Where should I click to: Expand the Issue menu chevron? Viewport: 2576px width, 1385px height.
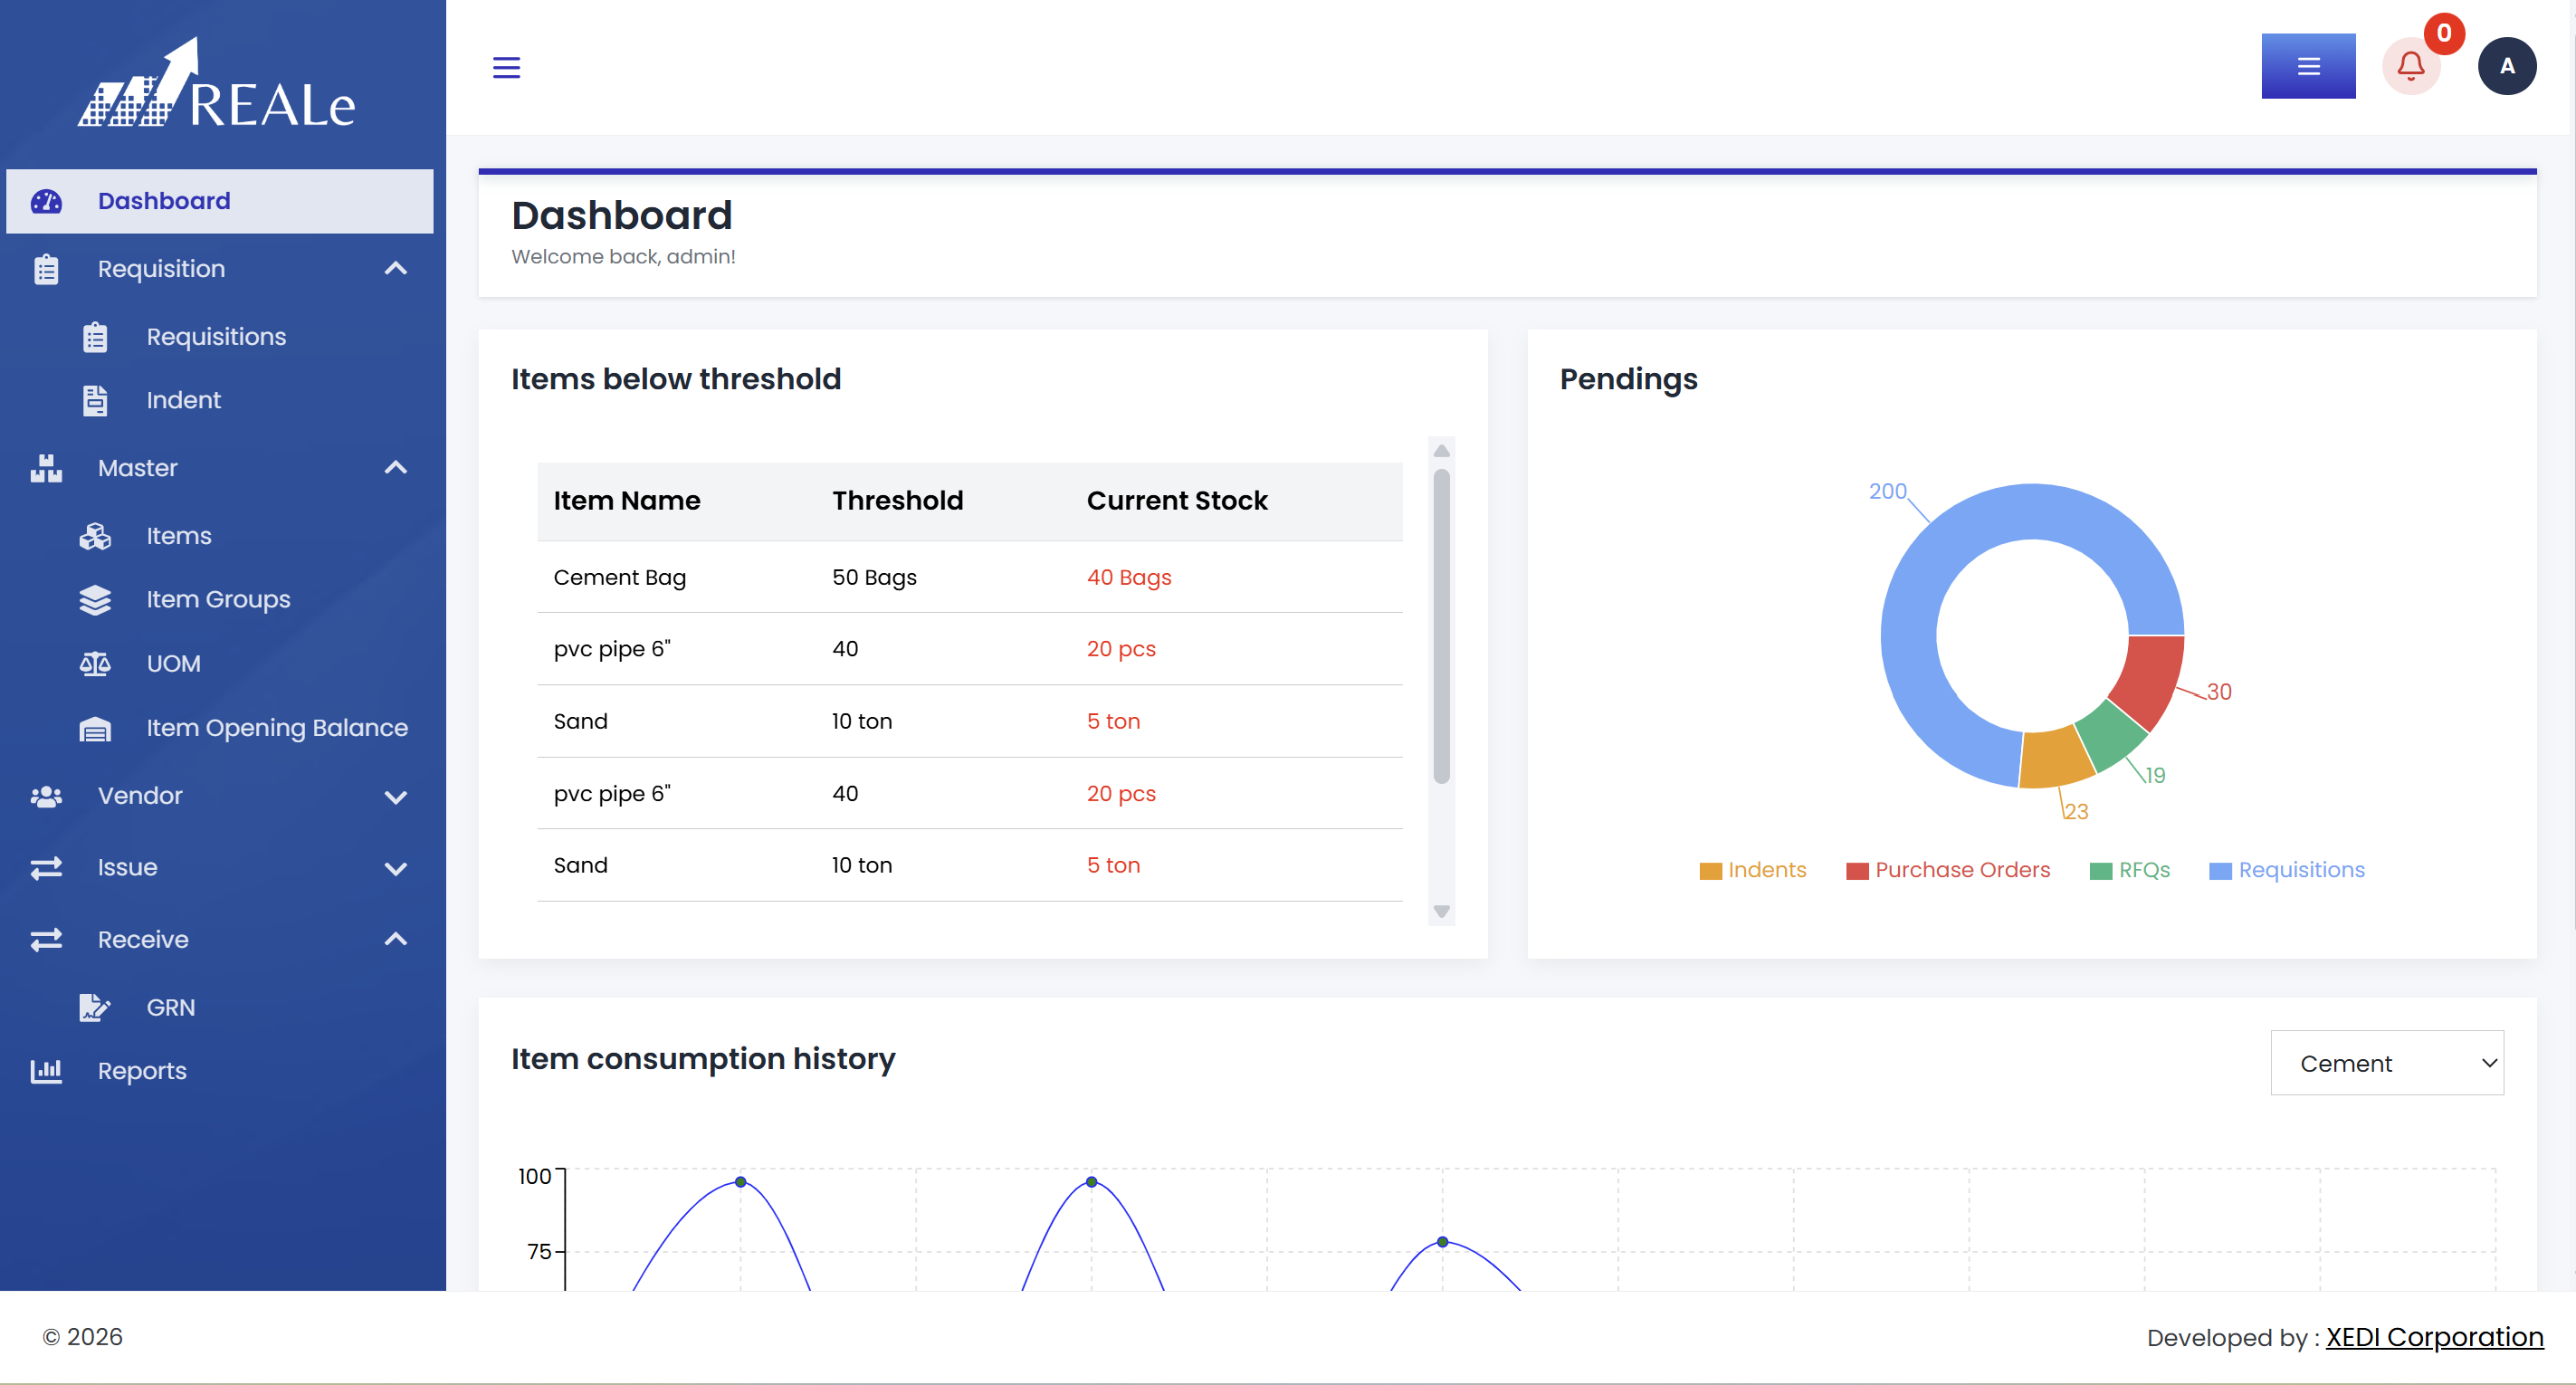tap(396, 869)
